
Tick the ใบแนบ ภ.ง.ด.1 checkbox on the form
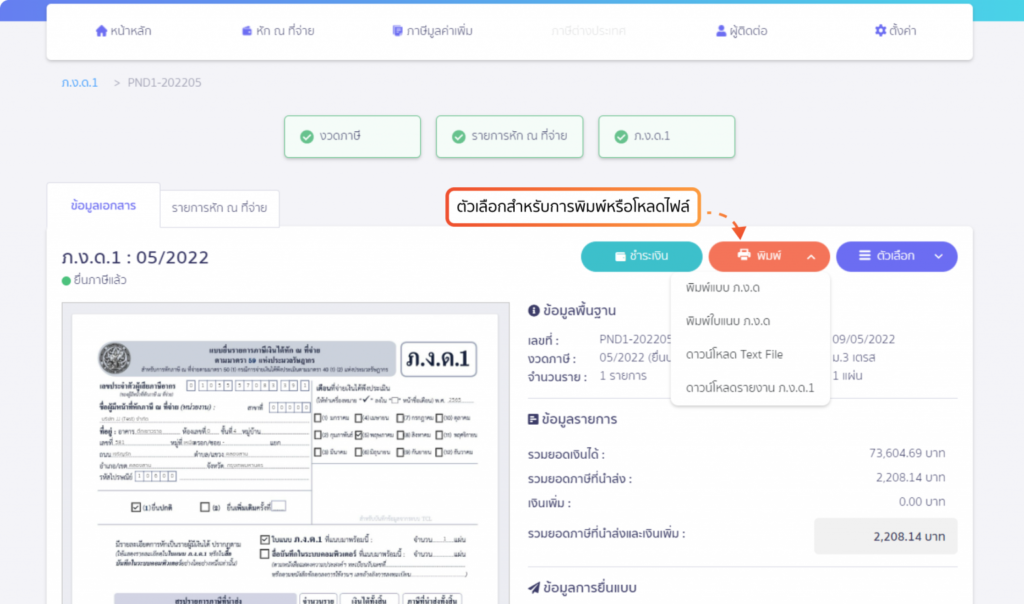[x=264, y=539]
